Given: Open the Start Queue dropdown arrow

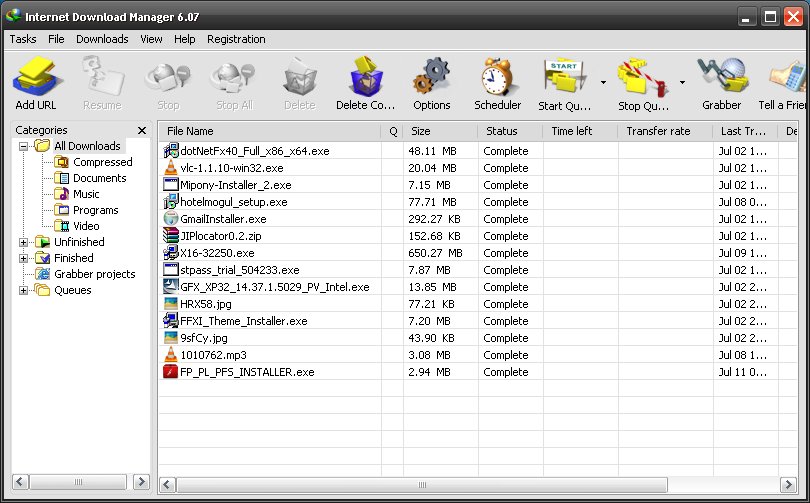Looking at the screenshot, I should click(603, 82).
